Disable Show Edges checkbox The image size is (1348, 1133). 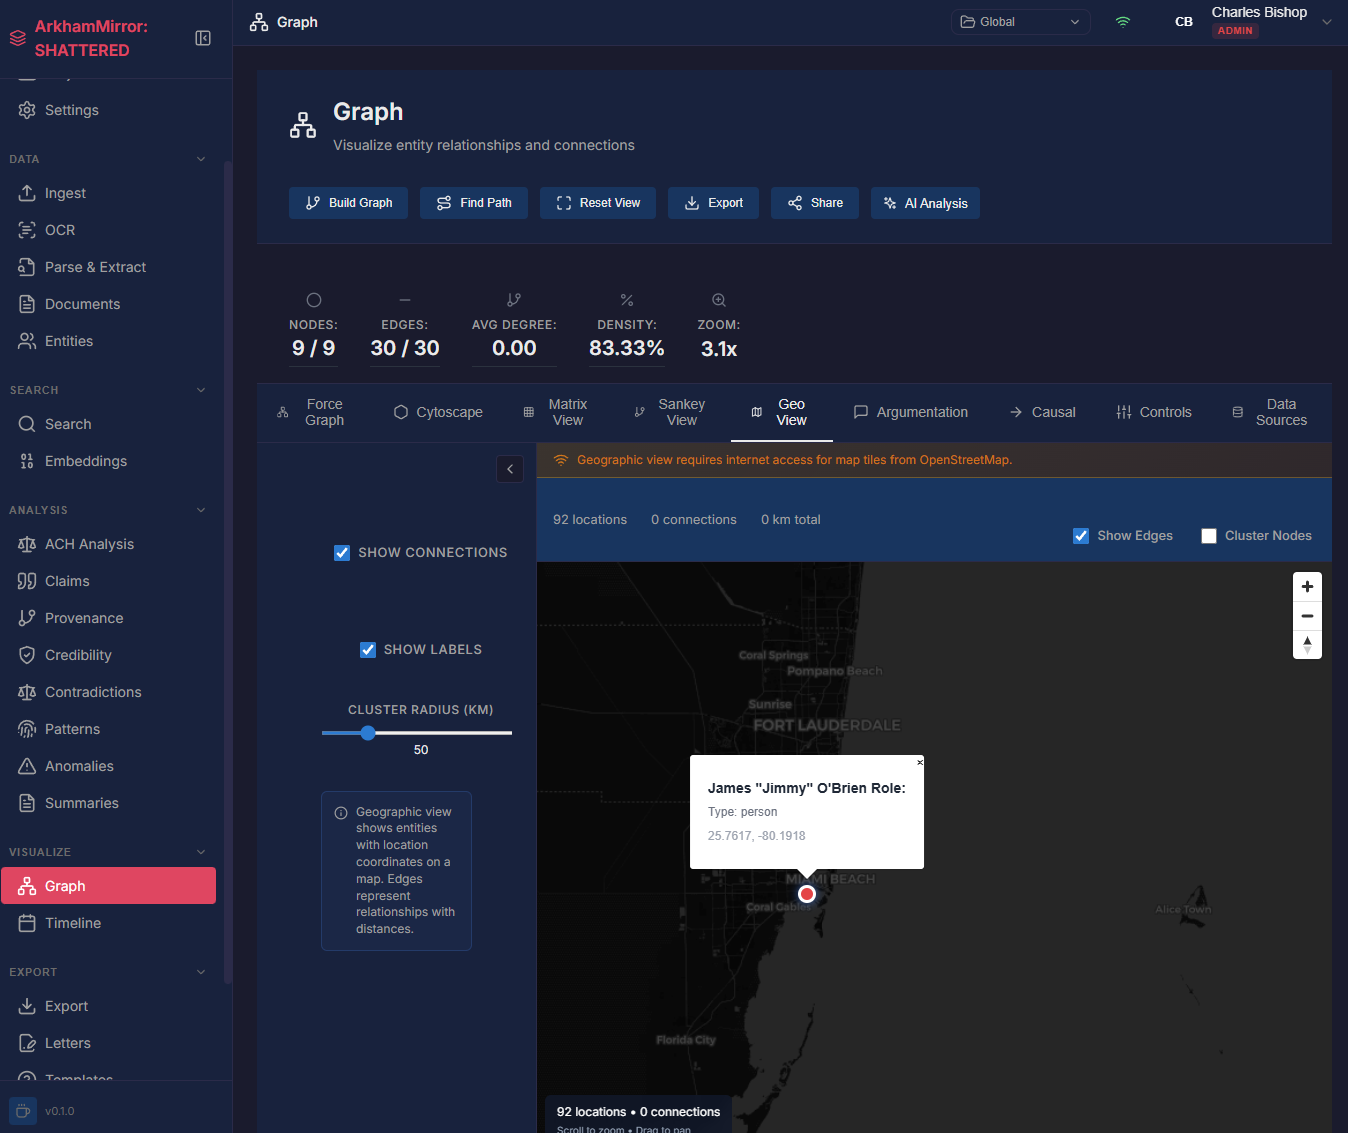click(1081, 536)
